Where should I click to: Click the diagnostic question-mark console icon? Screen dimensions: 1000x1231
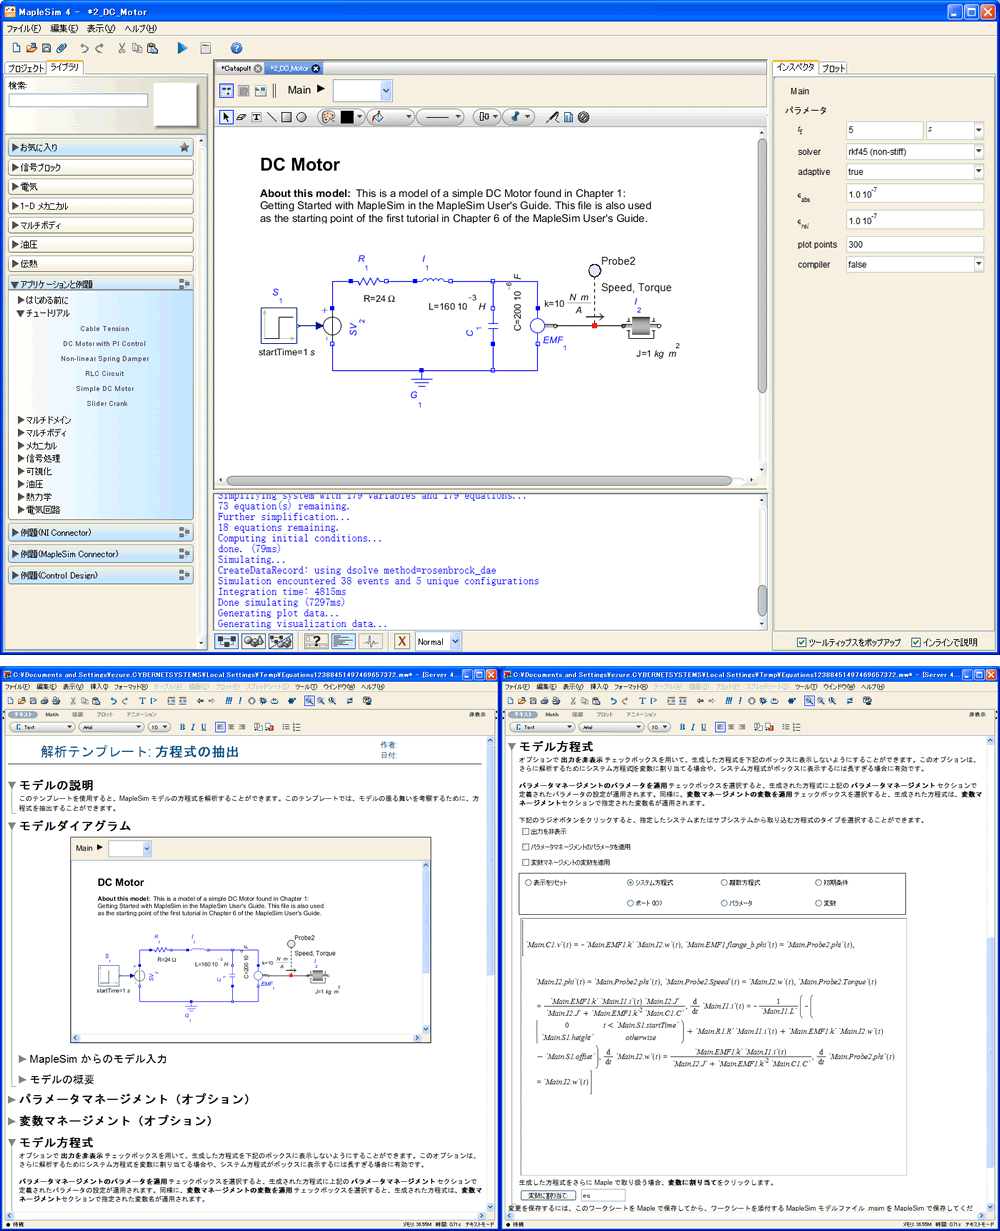(x=315, y=641)
